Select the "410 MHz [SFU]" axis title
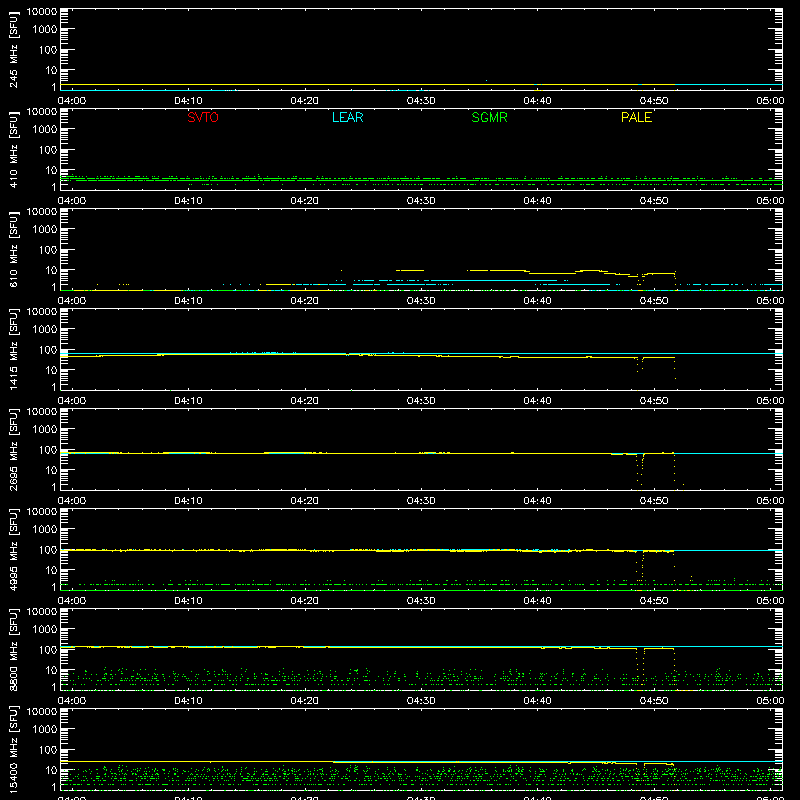The width and height of the screenshot is (800, 800). click(13, 150)
